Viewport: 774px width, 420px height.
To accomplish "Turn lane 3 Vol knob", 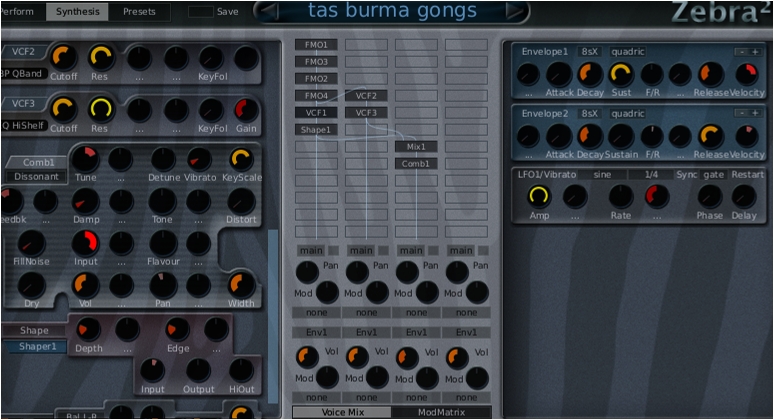I will pyautogui.click(x=407, y=357).
